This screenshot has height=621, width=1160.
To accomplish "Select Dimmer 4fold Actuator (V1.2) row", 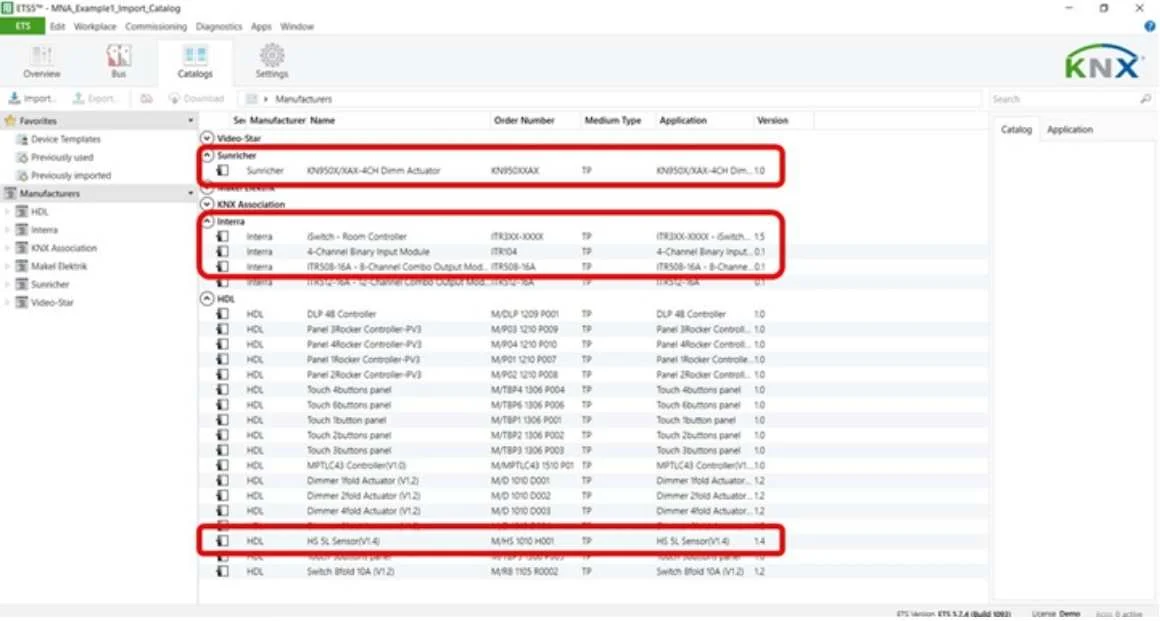I will pyautogui.click(x=593, y=511).
